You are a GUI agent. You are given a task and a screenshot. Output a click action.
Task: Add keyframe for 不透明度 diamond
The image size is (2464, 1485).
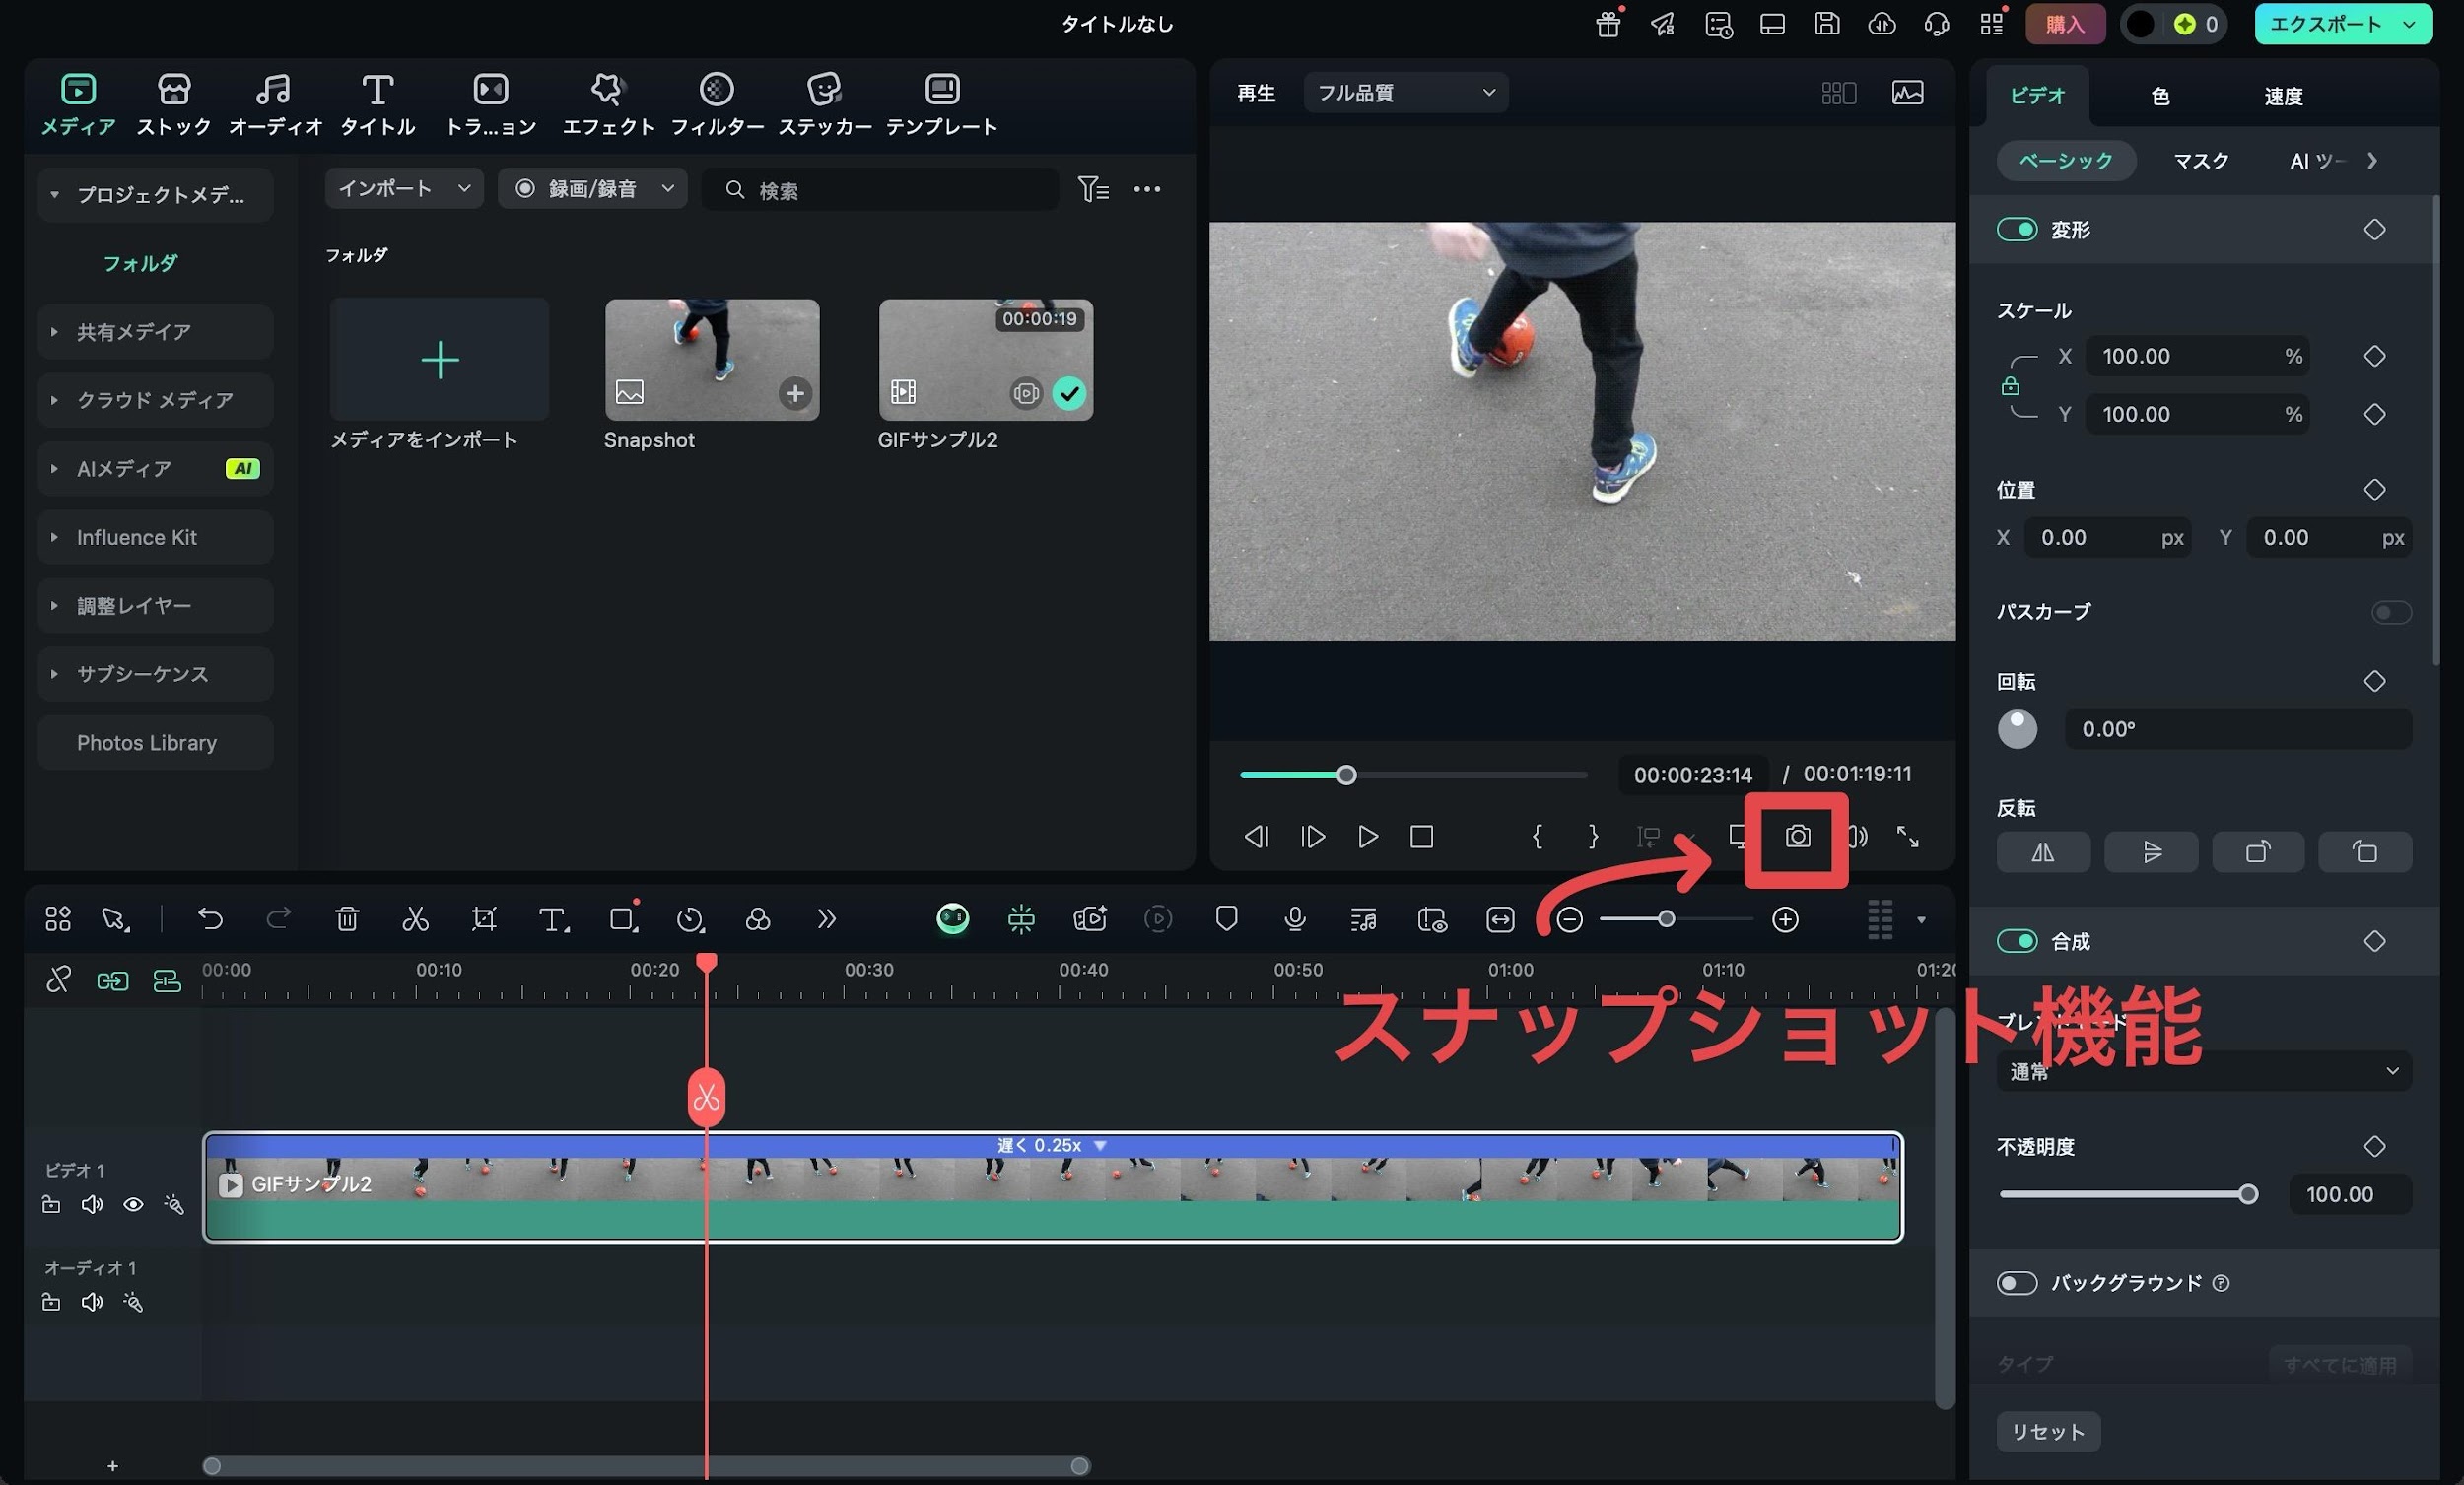[2374, 1146]
